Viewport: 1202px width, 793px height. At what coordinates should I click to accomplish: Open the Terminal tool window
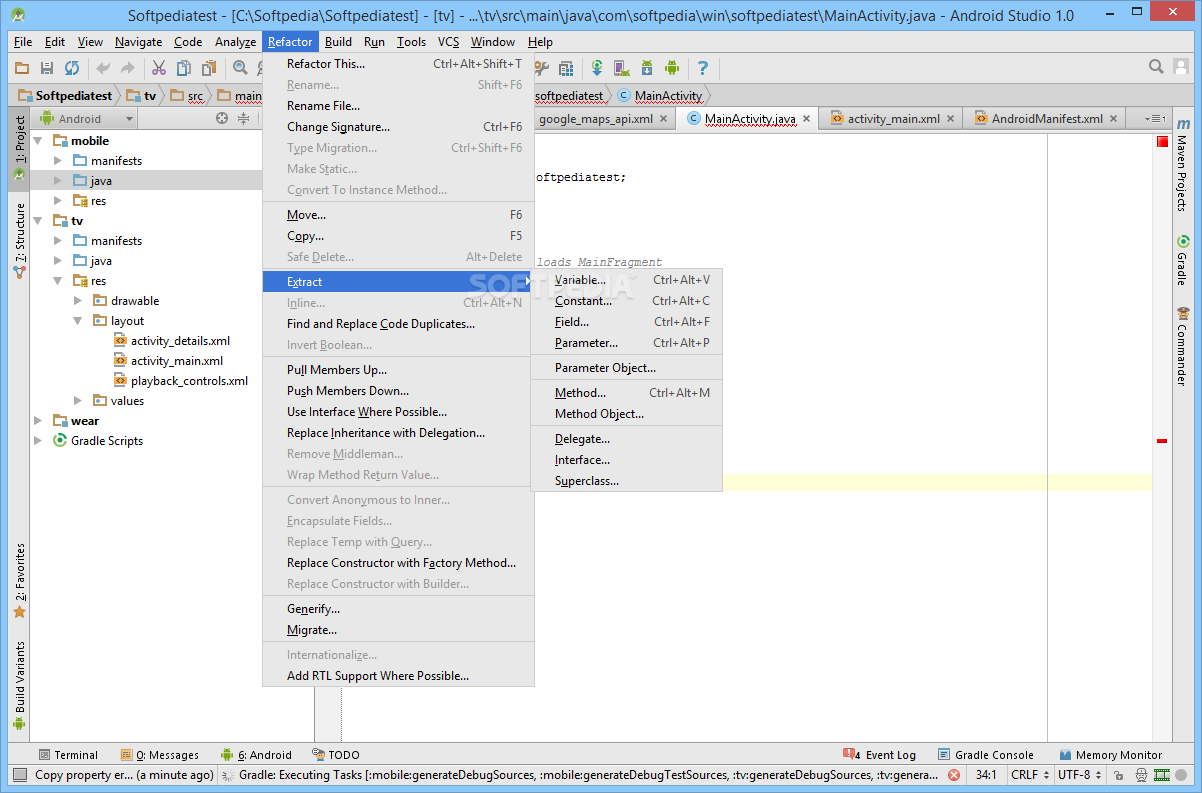coord(68,755)
